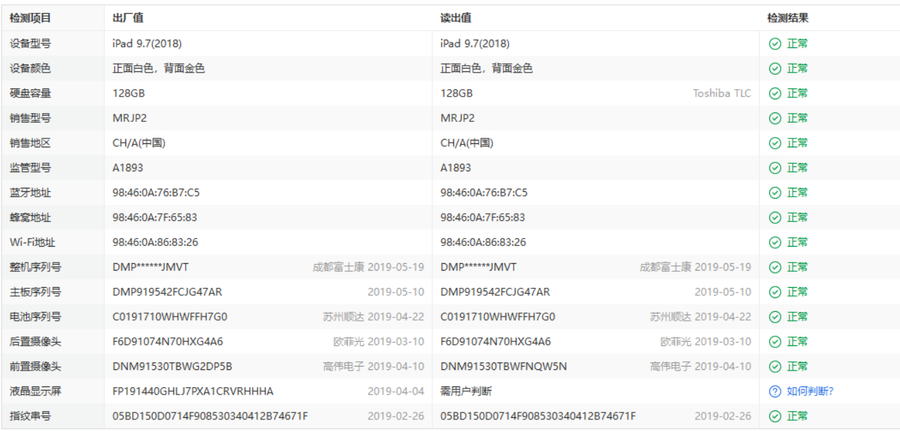Image resolution: width=900 pixels, height=431 pixels.
Task: Click factory-column 苏州顺达 2019-04-22 battery note
Action: pyautogui.click(x=374, y=317)
